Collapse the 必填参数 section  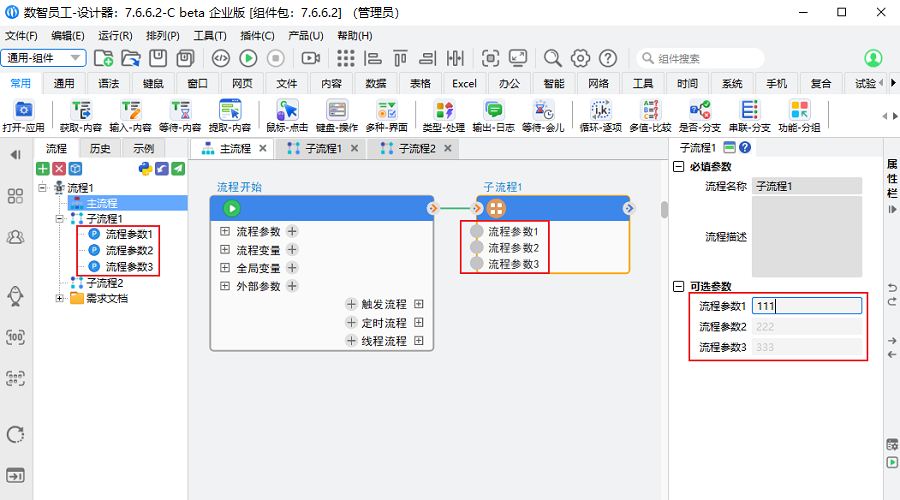click(679, 167)
